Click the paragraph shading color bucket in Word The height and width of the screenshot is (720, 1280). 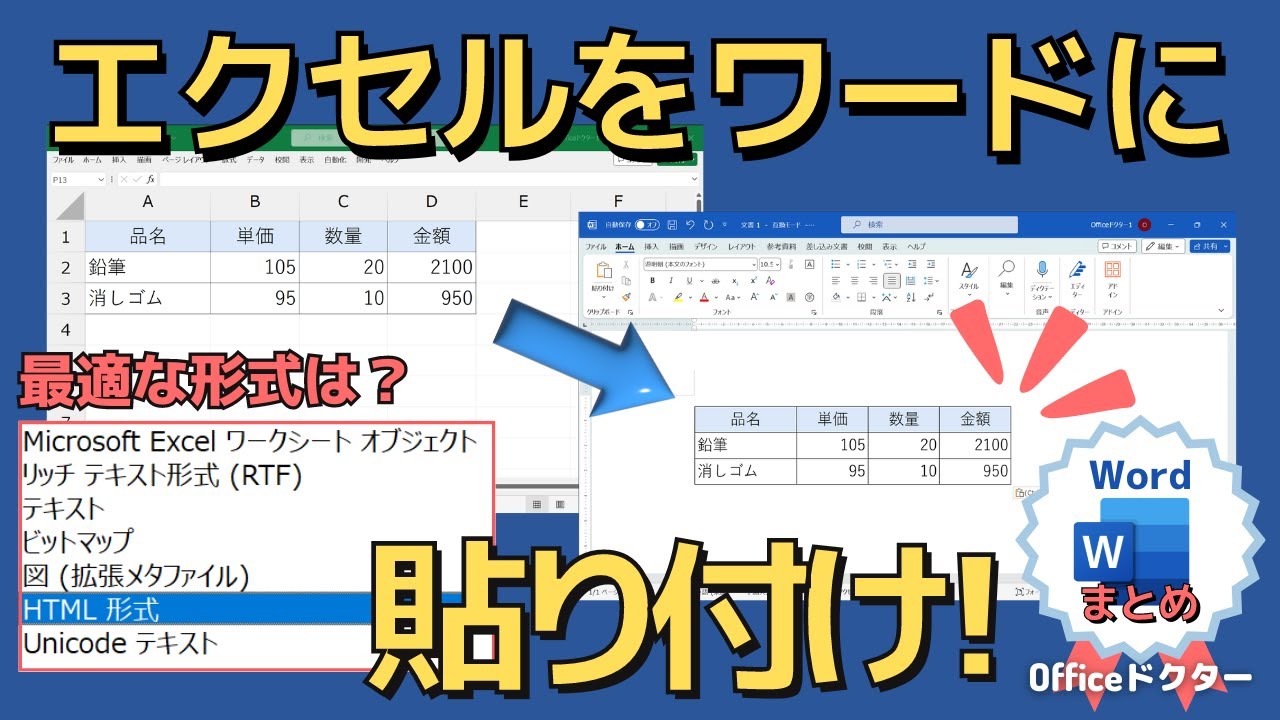click(836, 298)
